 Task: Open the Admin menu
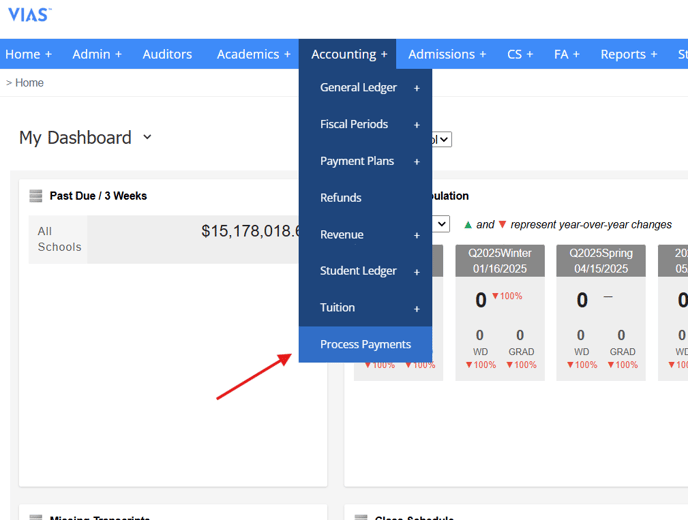point(96,54)
